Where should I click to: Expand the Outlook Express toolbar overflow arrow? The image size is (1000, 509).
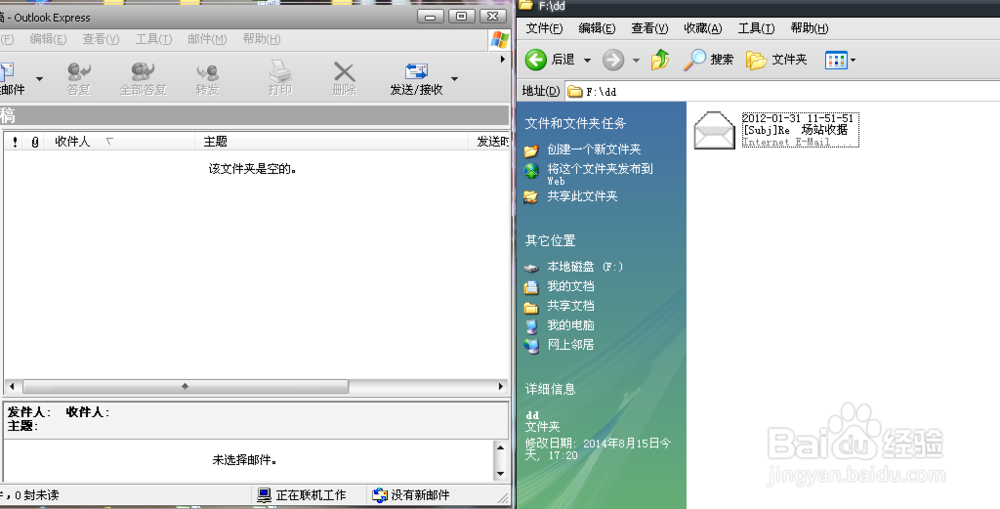click(503, 59)
